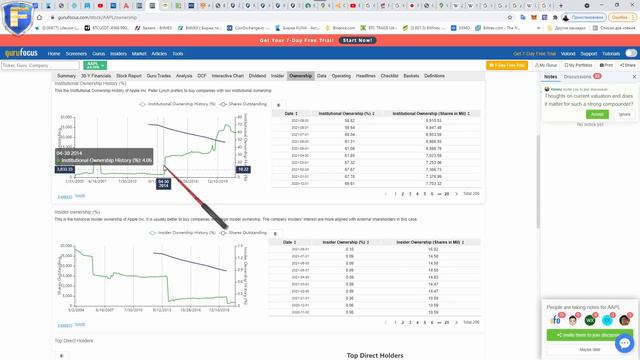Click the WX note-taker avatar

590,320
